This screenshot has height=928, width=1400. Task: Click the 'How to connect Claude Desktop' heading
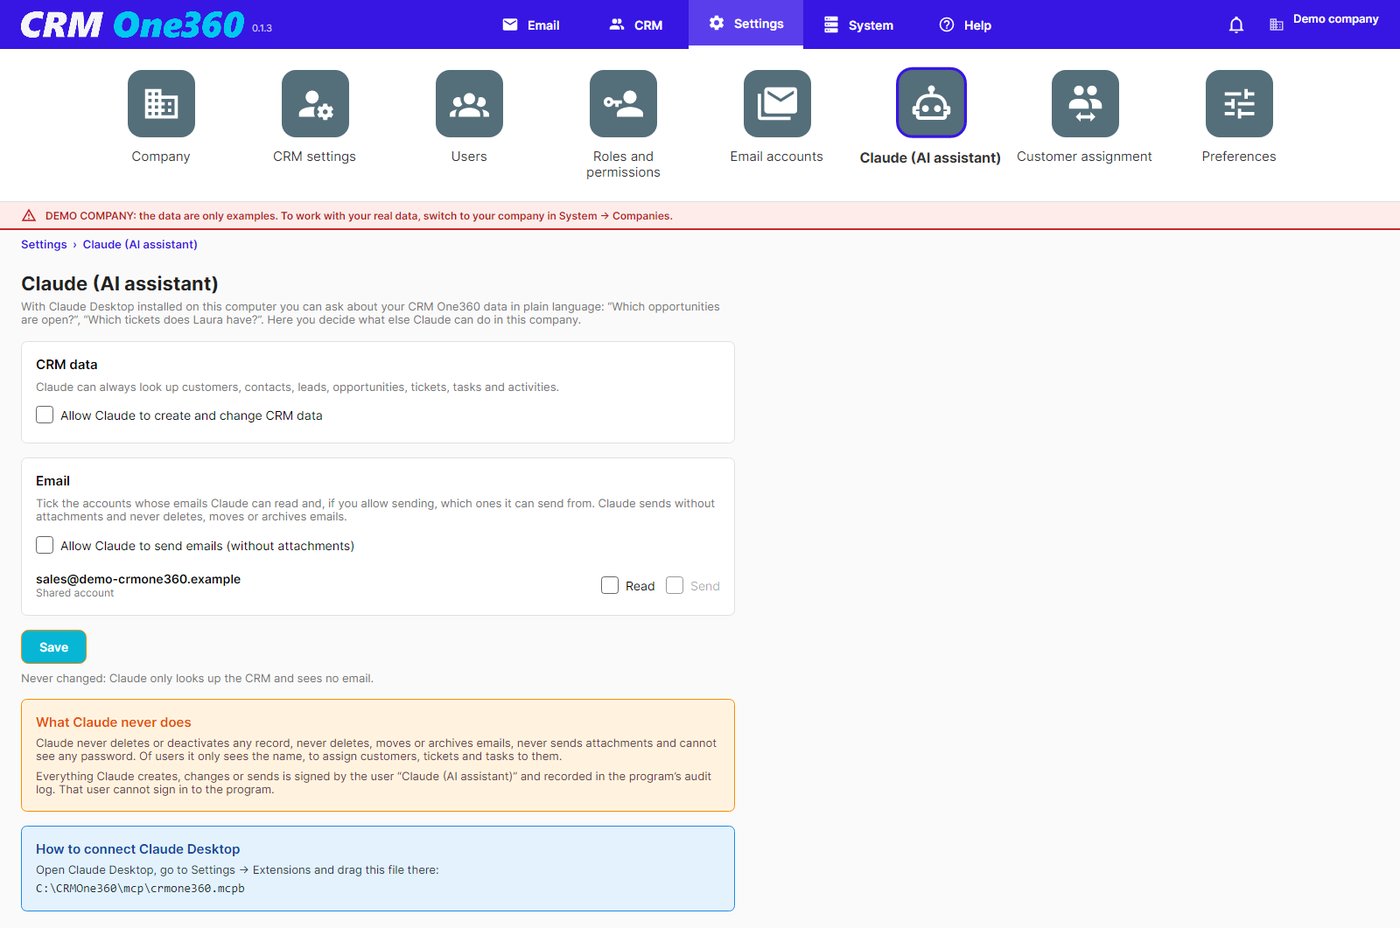click(x=138, y=849)
